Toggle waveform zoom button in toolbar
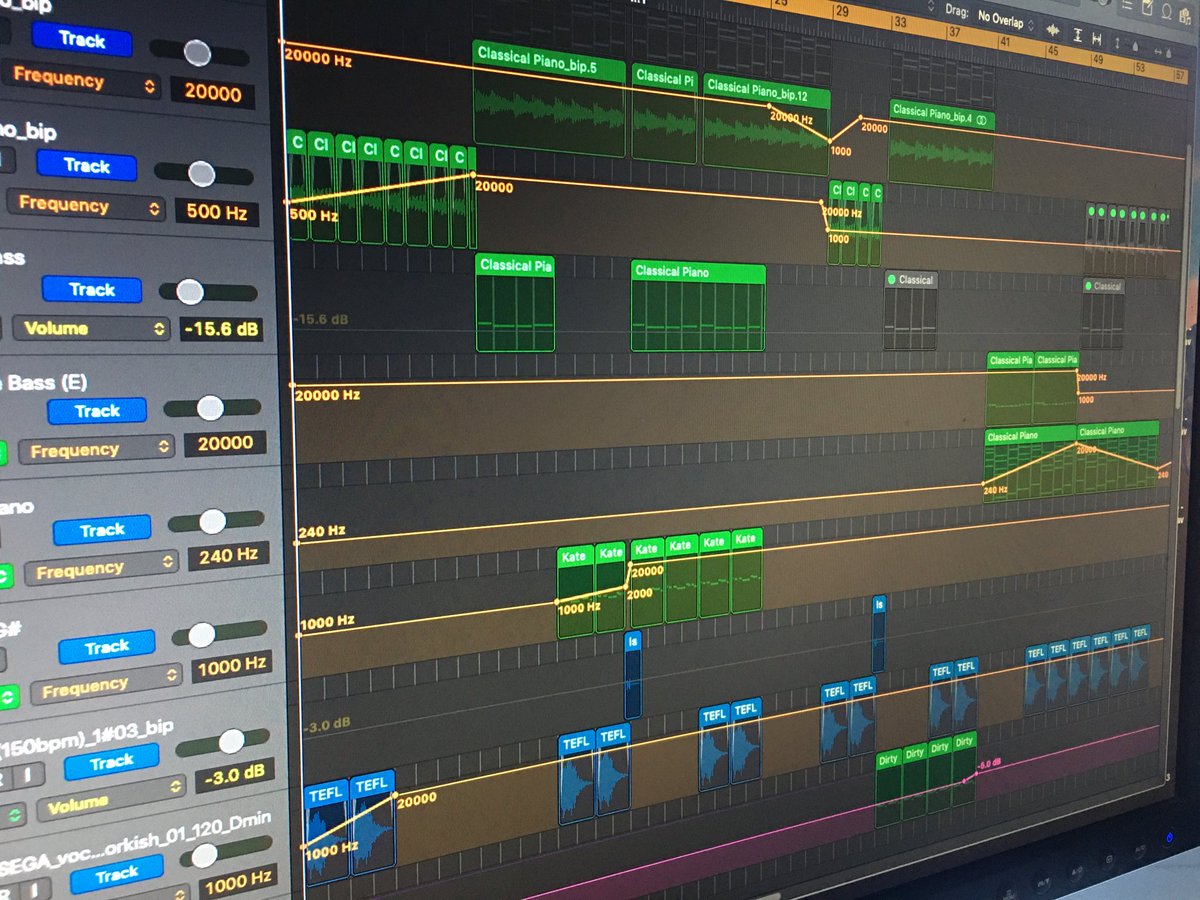 (1053, 30)
